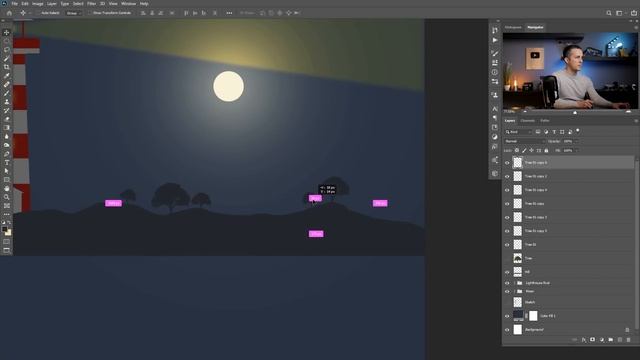Toggle the Auto-Select checkbox

click(x=38, y=13)
